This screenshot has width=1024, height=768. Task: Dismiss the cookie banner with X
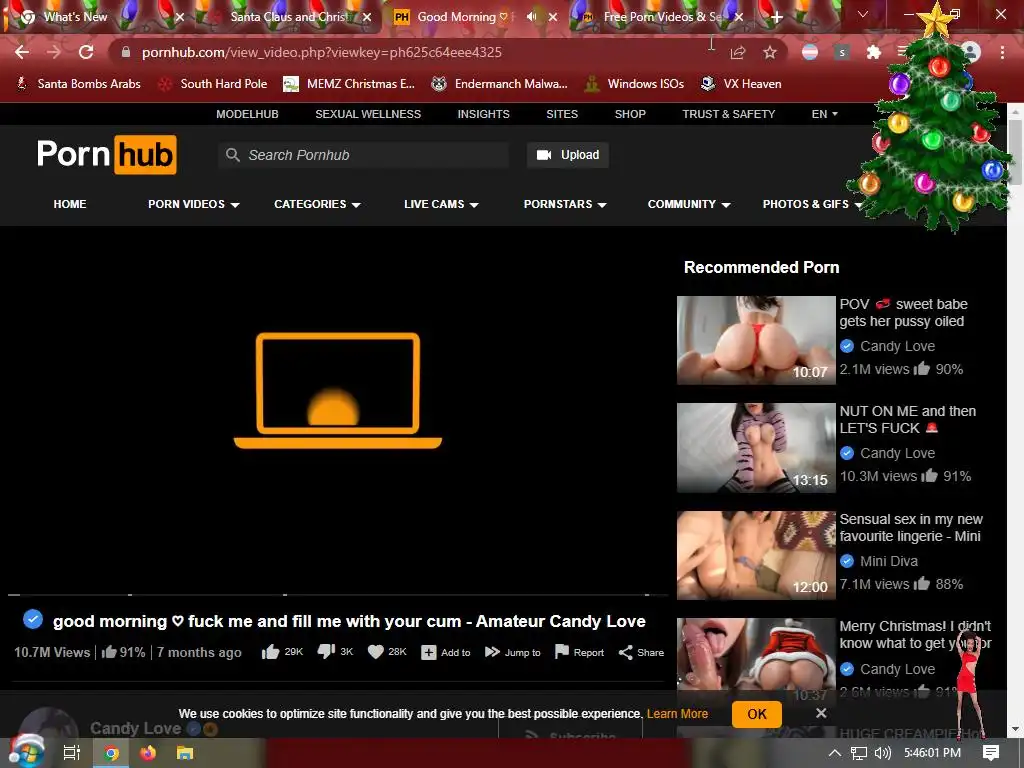(821, 713)
